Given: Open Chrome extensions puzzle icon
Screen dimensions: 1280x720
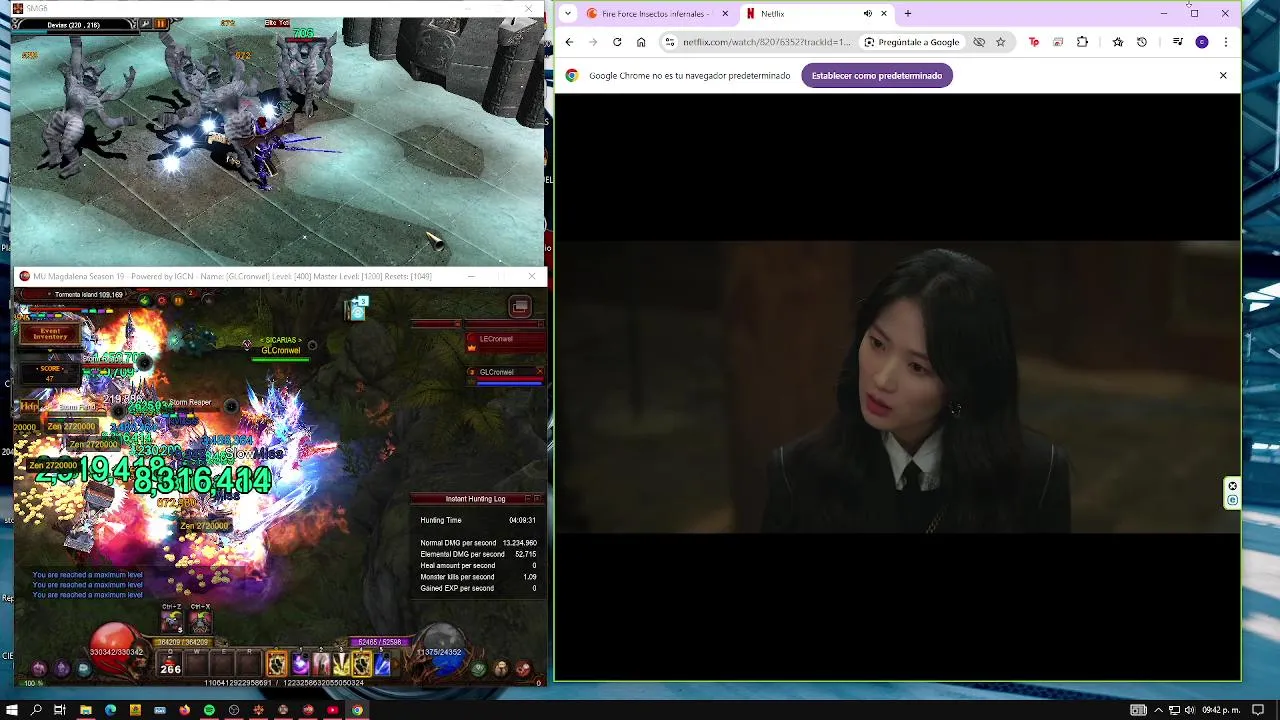Looking at the screenshot, I should (1082, 42).
